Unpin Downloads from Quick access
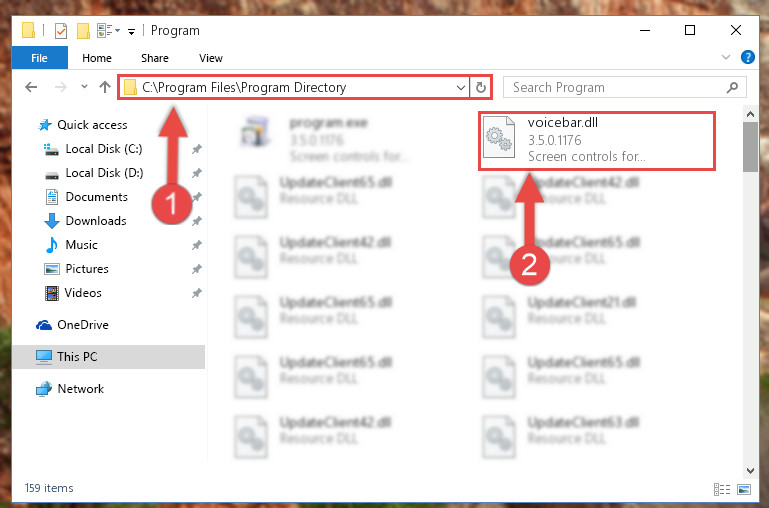Image resolution: width=769 pixels, height=508 pixels. pyautogui.click(x=197, y=221)
